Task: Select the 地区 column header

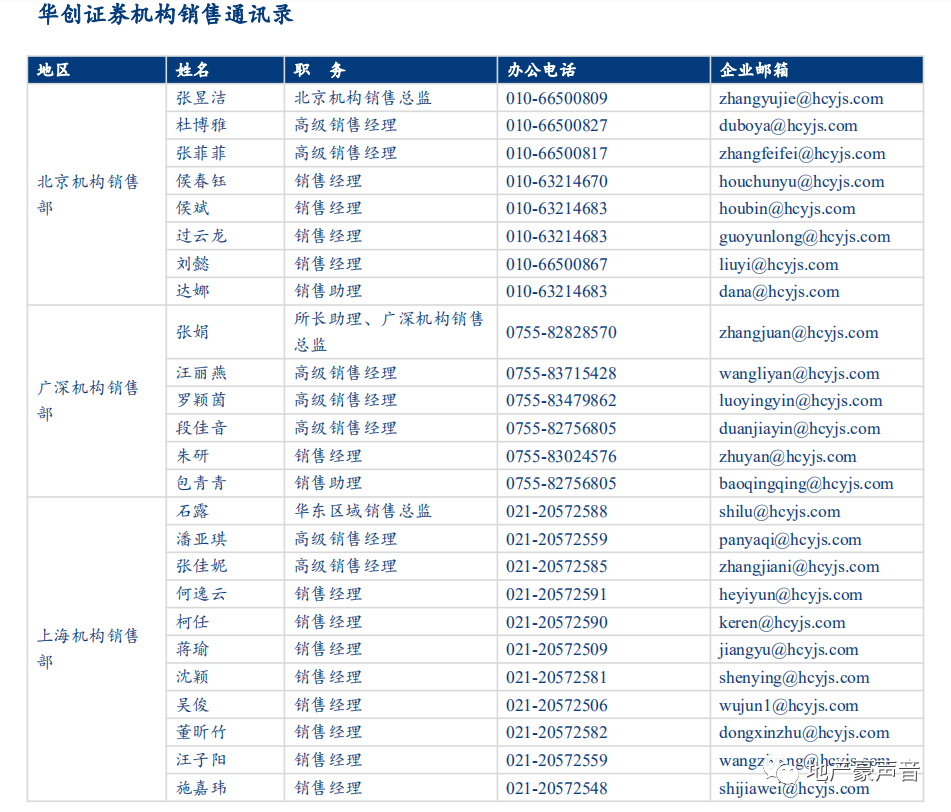Action: [x=54, y=70]
